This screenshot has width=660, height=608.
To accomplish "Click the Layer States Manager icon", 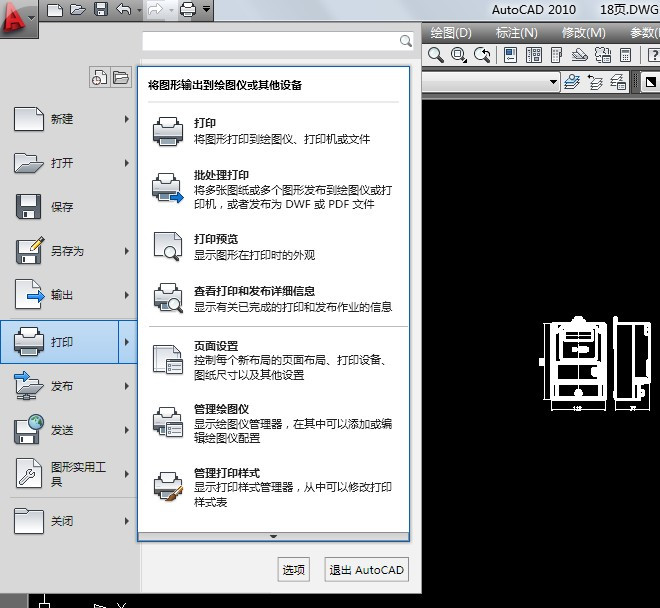I will tap(618, 82).
